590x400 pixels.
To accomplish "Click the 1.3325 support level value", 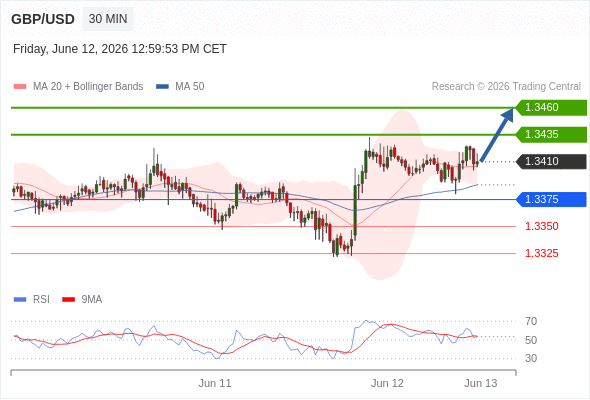I will 541,253.
